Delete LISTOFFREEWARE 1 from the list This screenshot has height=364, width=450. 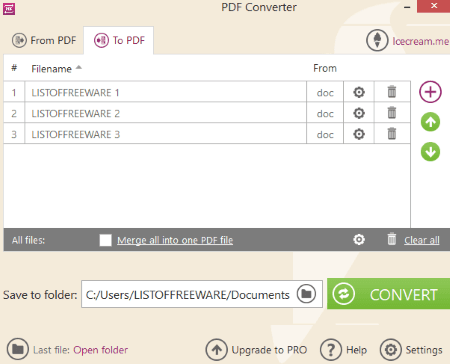tap(392, 92)
